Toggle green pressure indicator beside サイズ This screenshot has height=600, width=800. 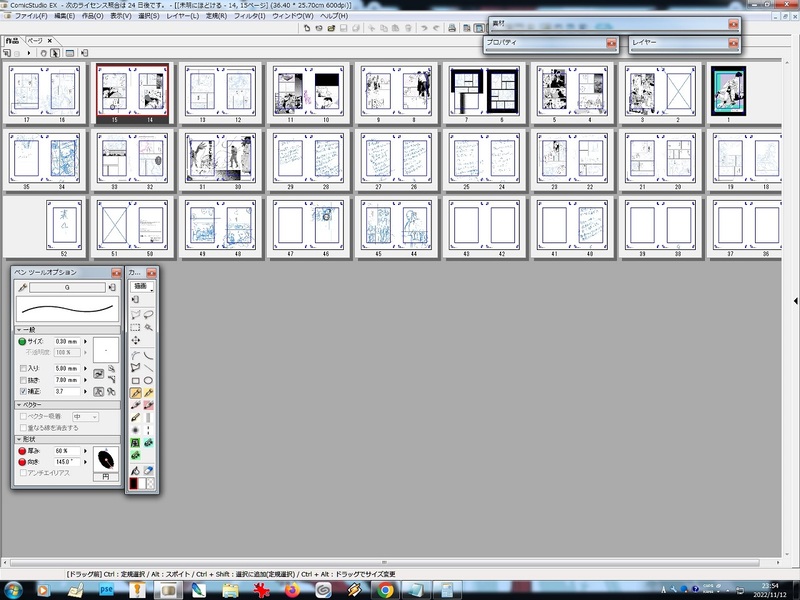(x=22, y=341)
